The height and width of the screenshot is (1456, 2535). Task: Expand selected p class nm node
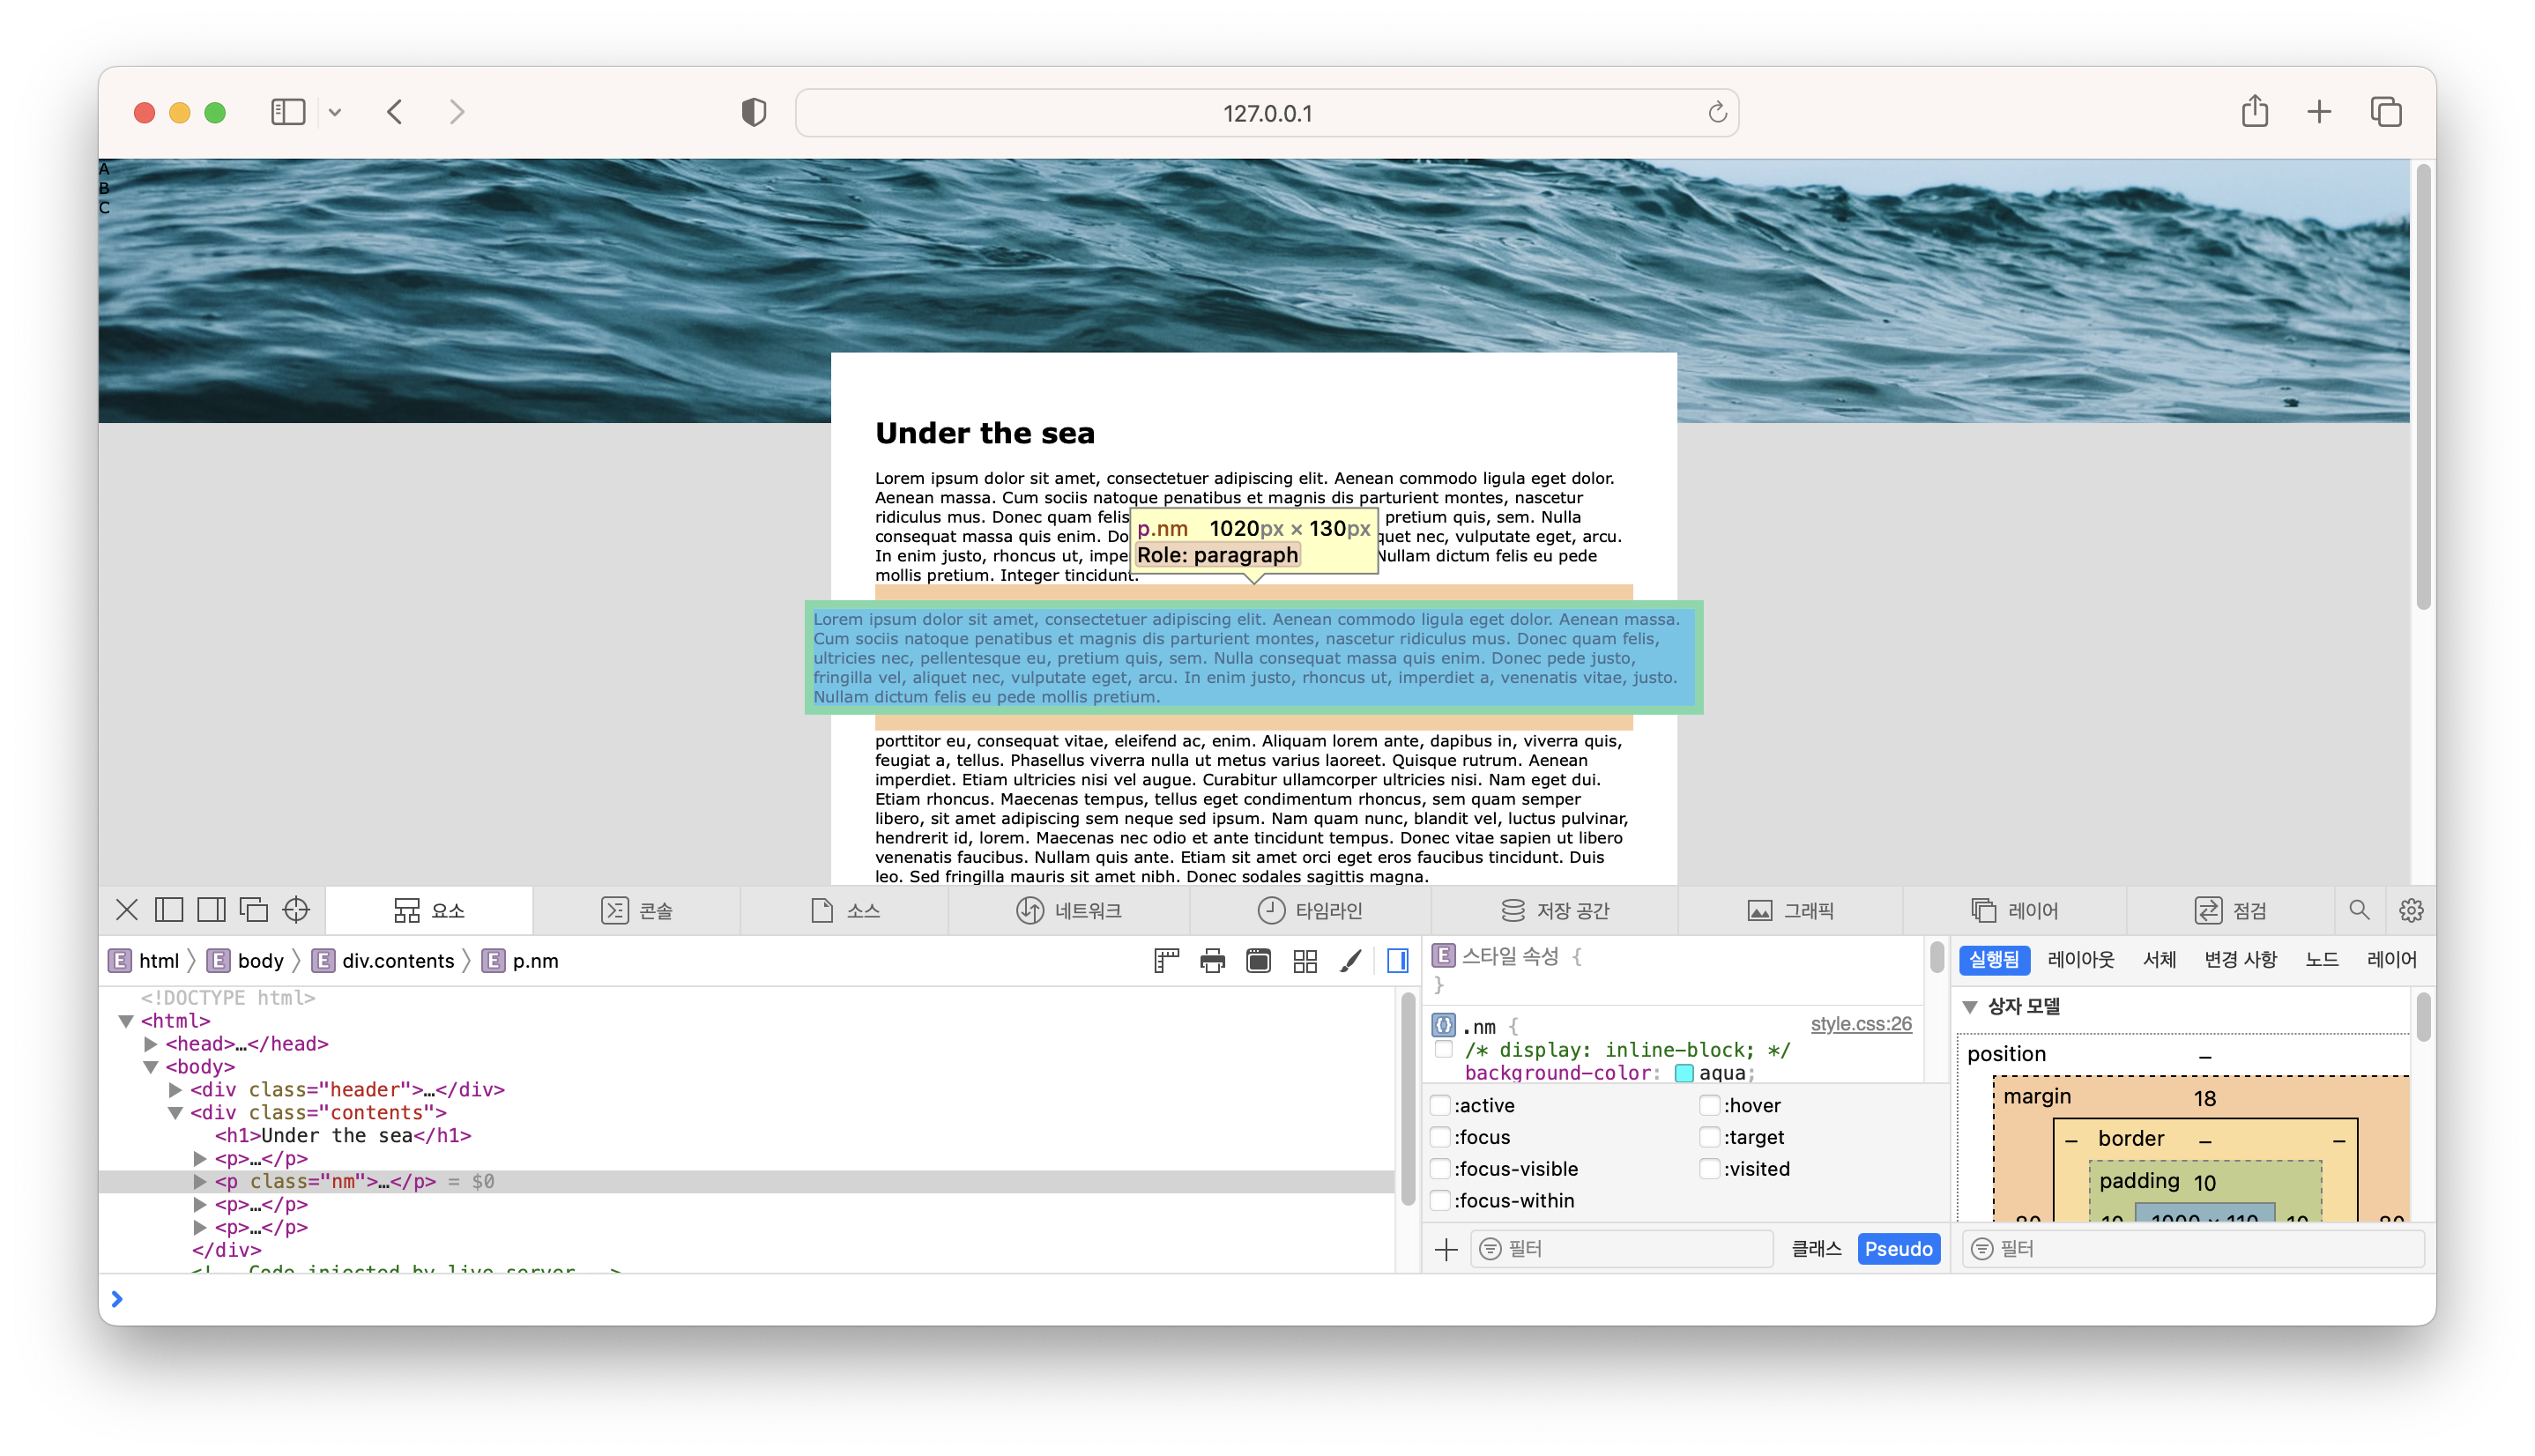pyautogui.click(x=200, y=1182)
